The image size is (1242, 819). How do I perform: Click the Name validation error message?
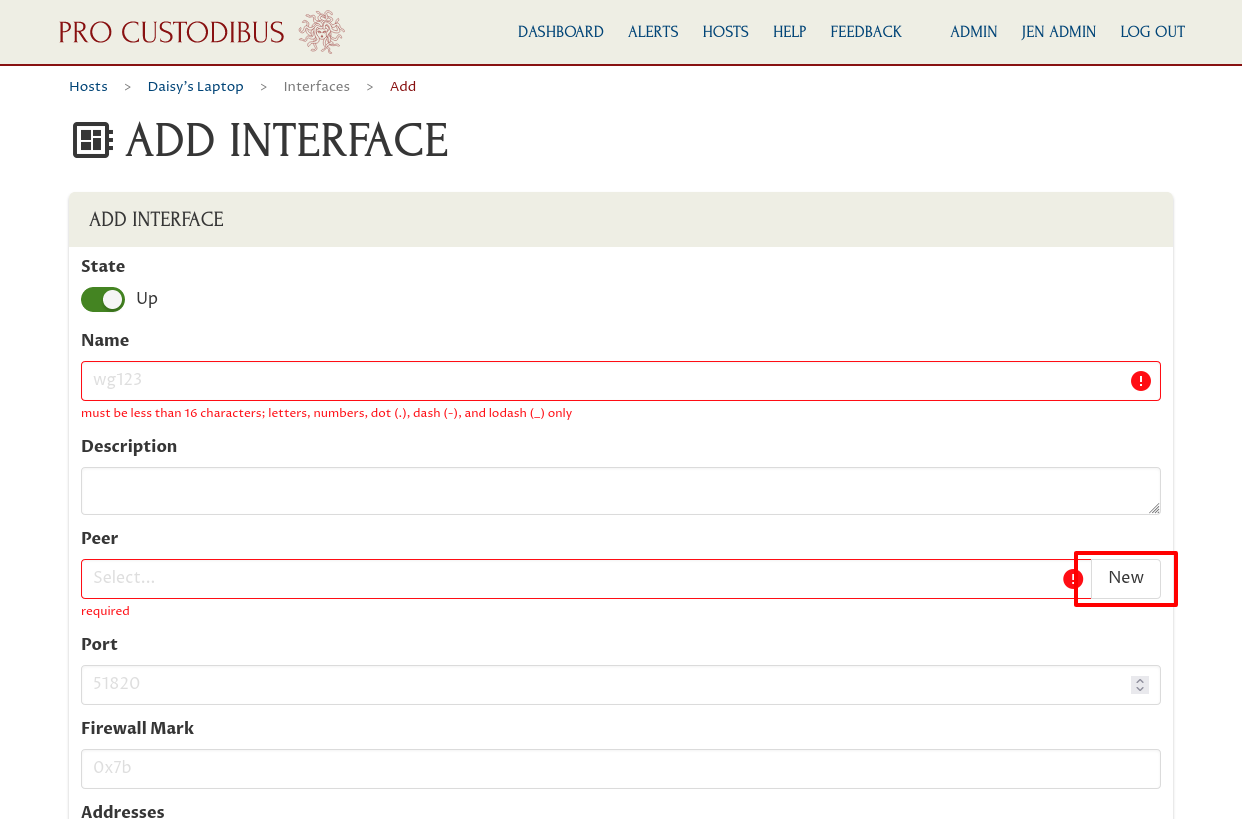327,413
